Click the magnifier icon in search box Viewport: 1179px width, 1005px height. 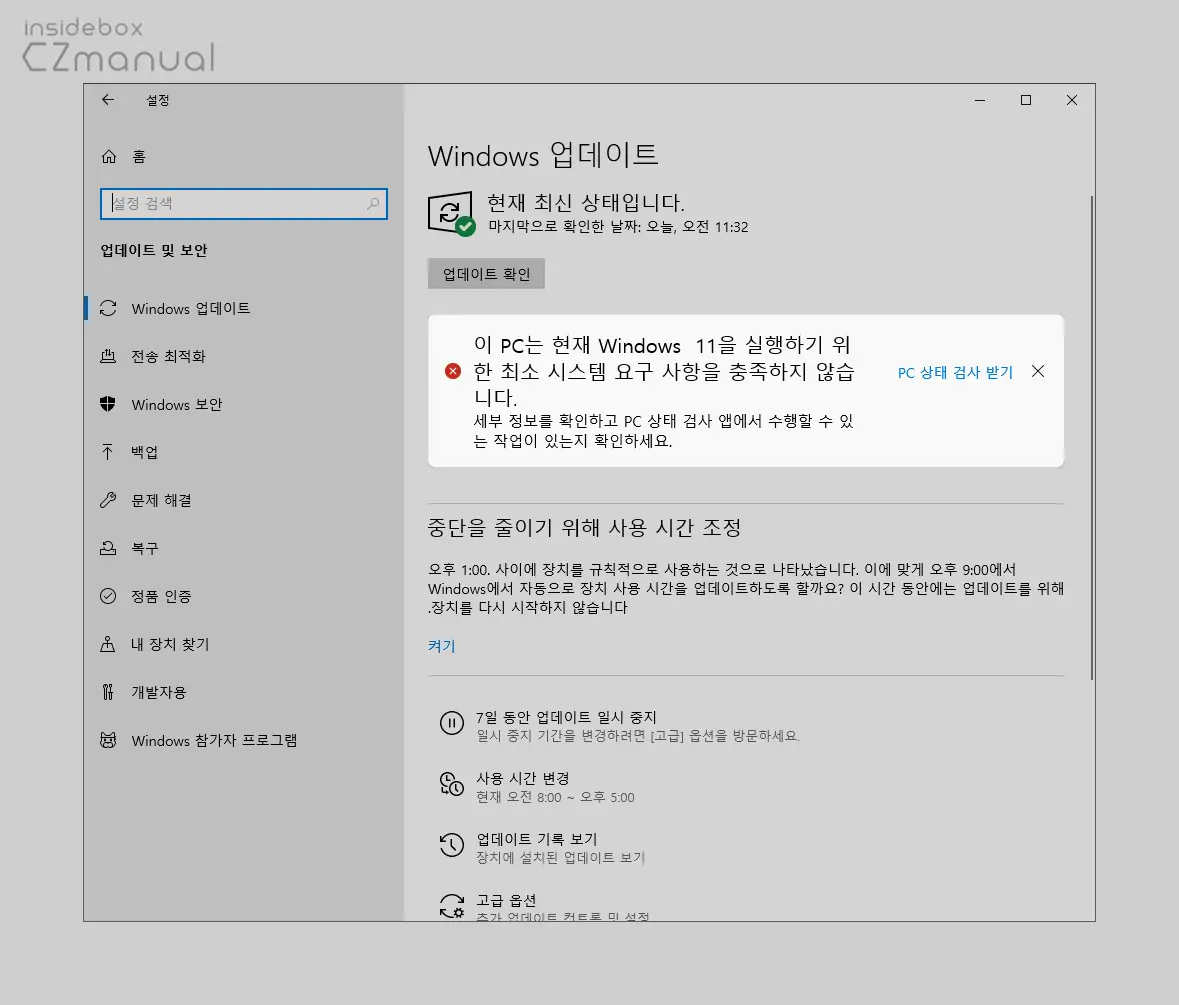[373, 204]
